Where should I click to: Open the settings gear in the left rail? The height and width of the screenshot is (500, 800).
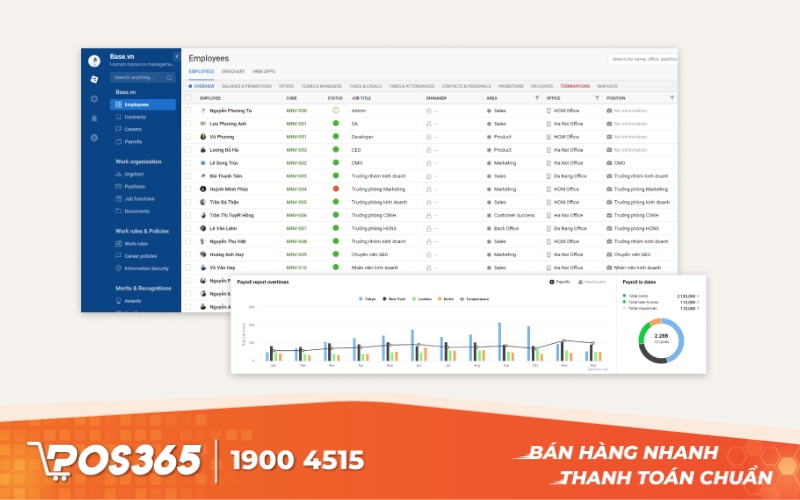click(x=94, y=99)
